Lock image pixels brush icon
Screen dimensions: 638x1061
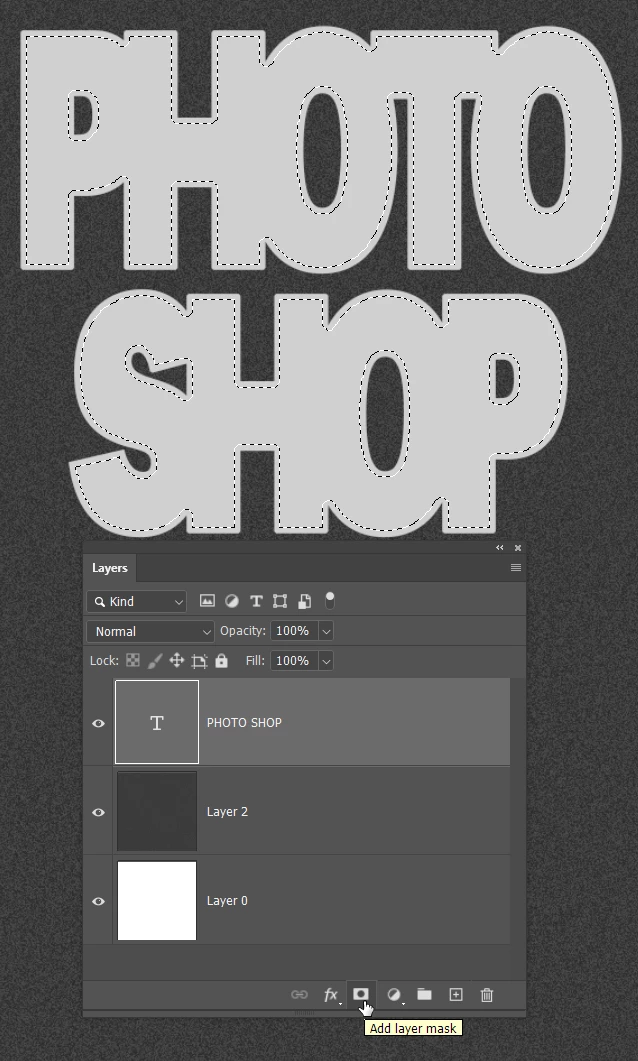coord(154,660)
